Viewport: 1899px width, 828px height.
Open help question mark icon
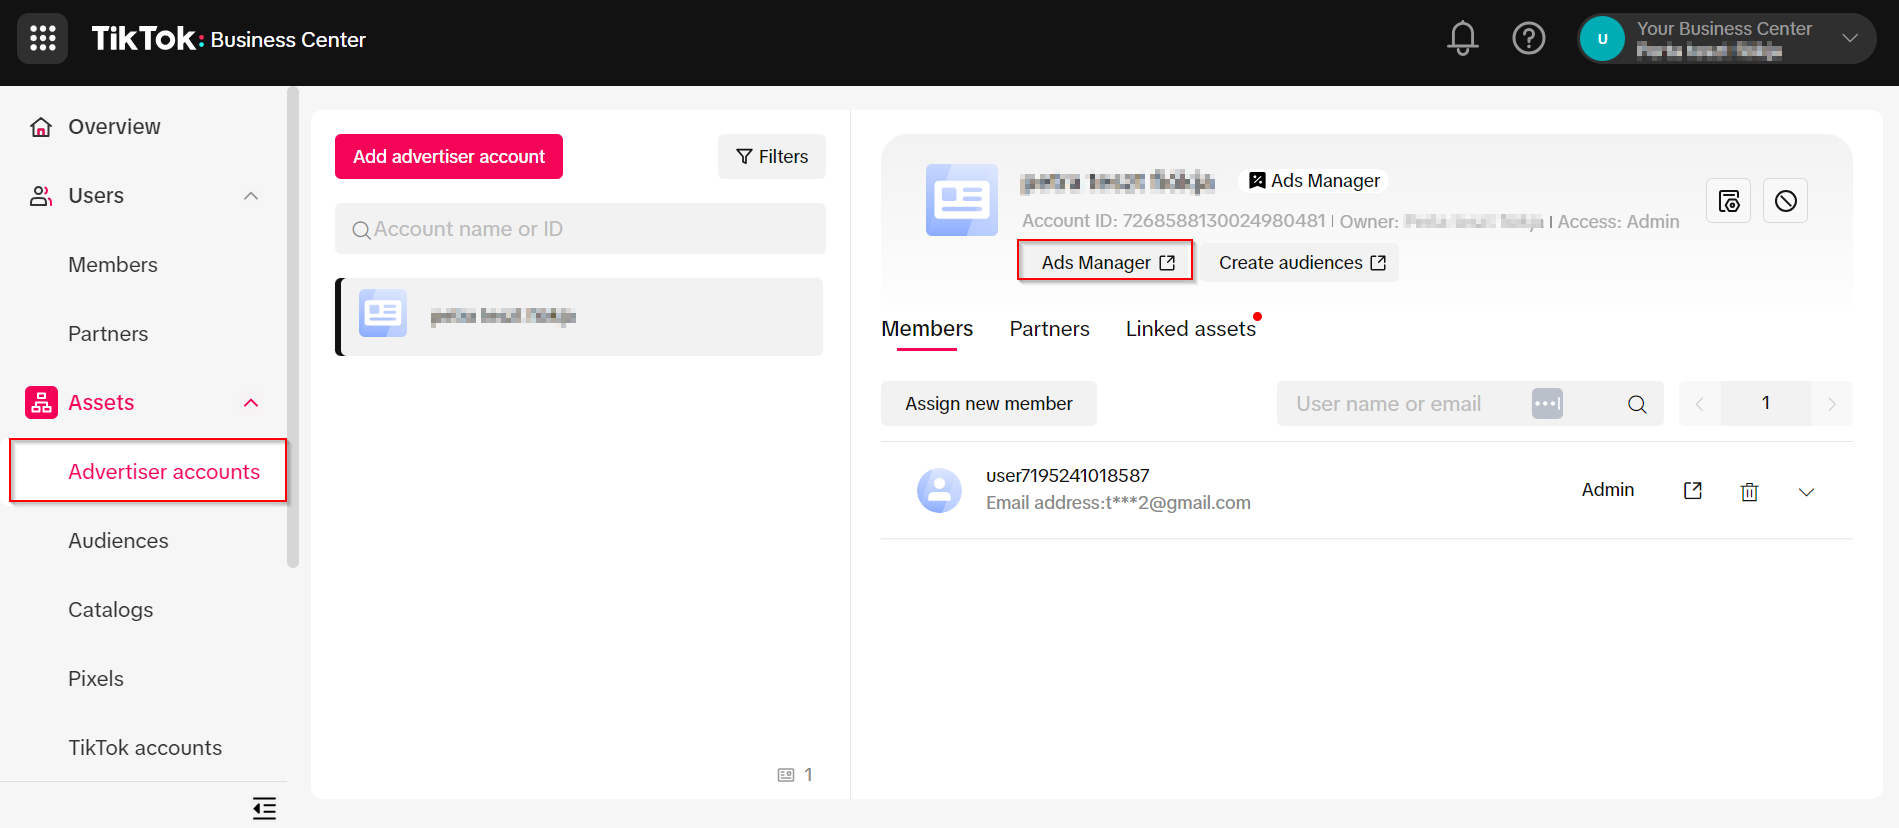[1529, 39]
